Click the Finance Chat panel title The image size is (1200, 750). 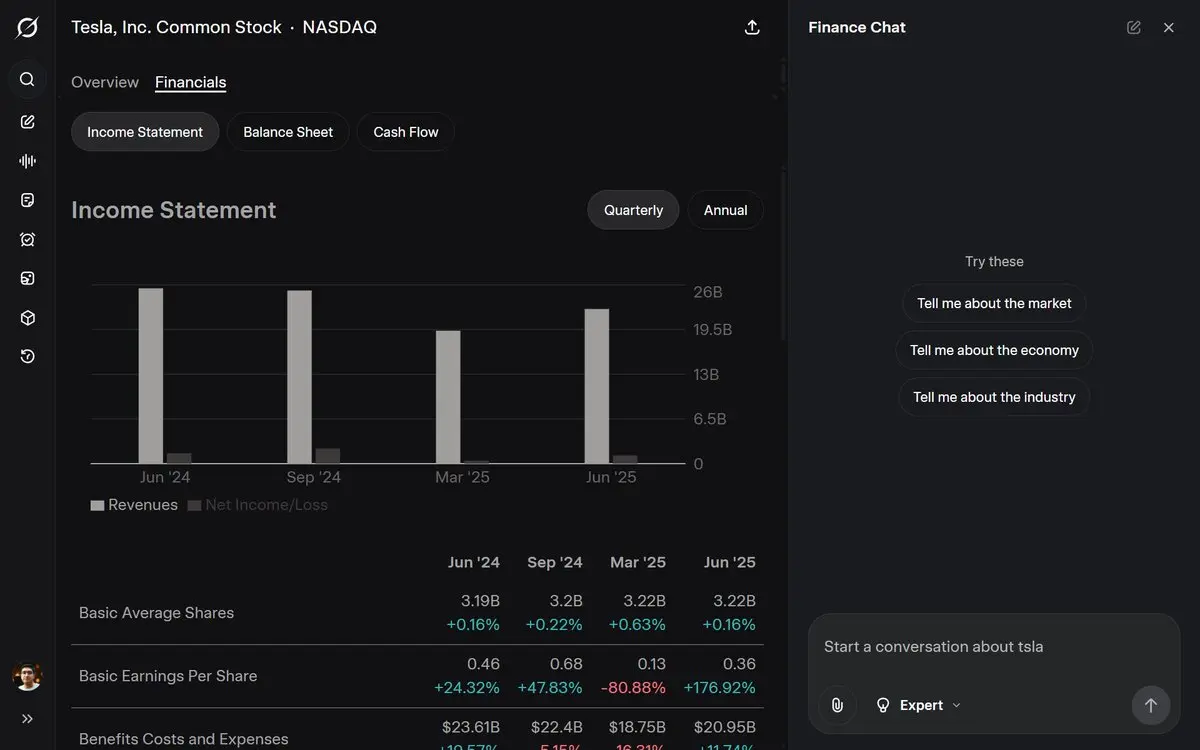click(x=857, y=27)
